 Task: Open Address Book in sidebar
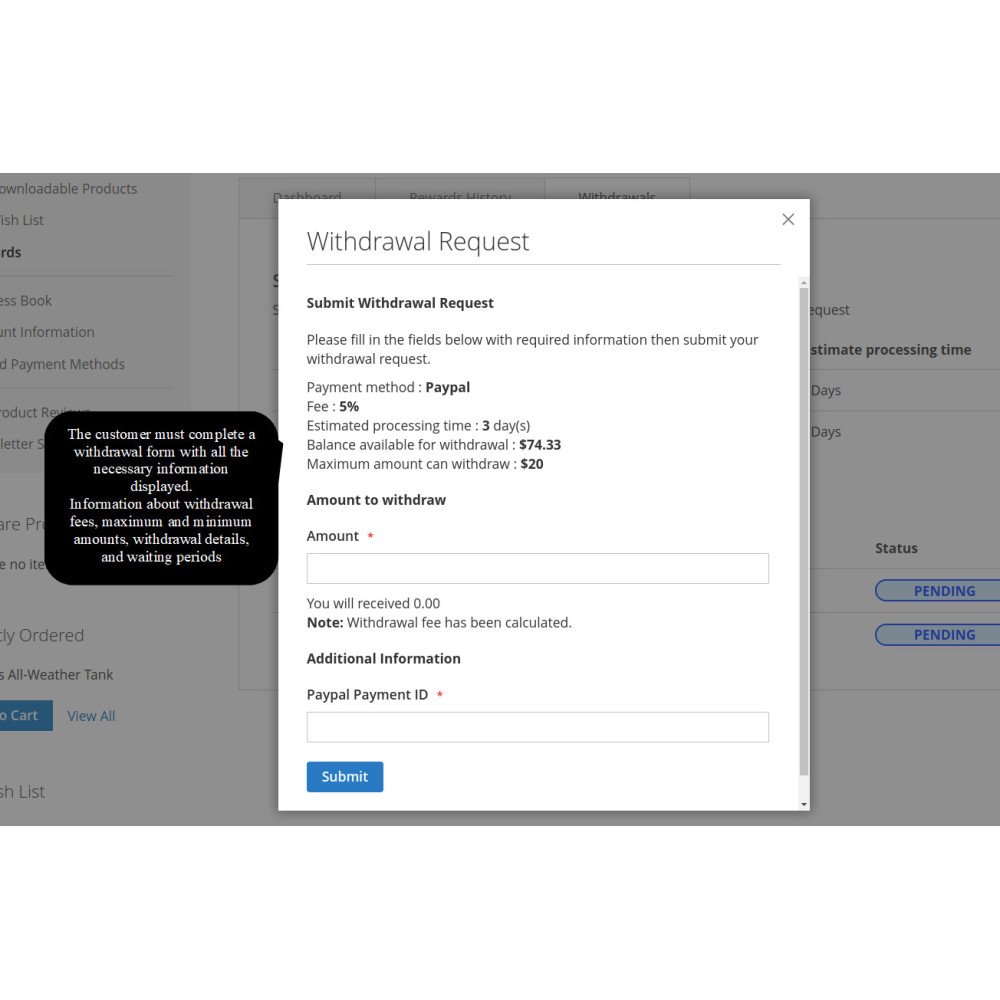tap(26, 300)
